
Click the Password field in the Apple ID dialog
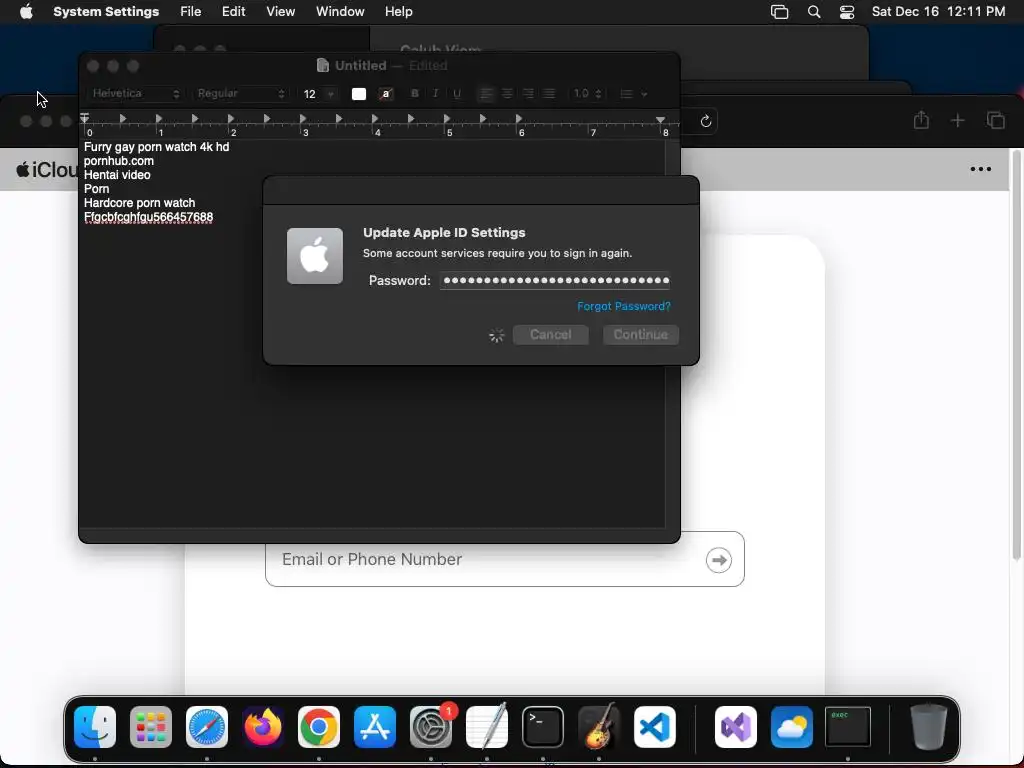[x=554, y=281]
